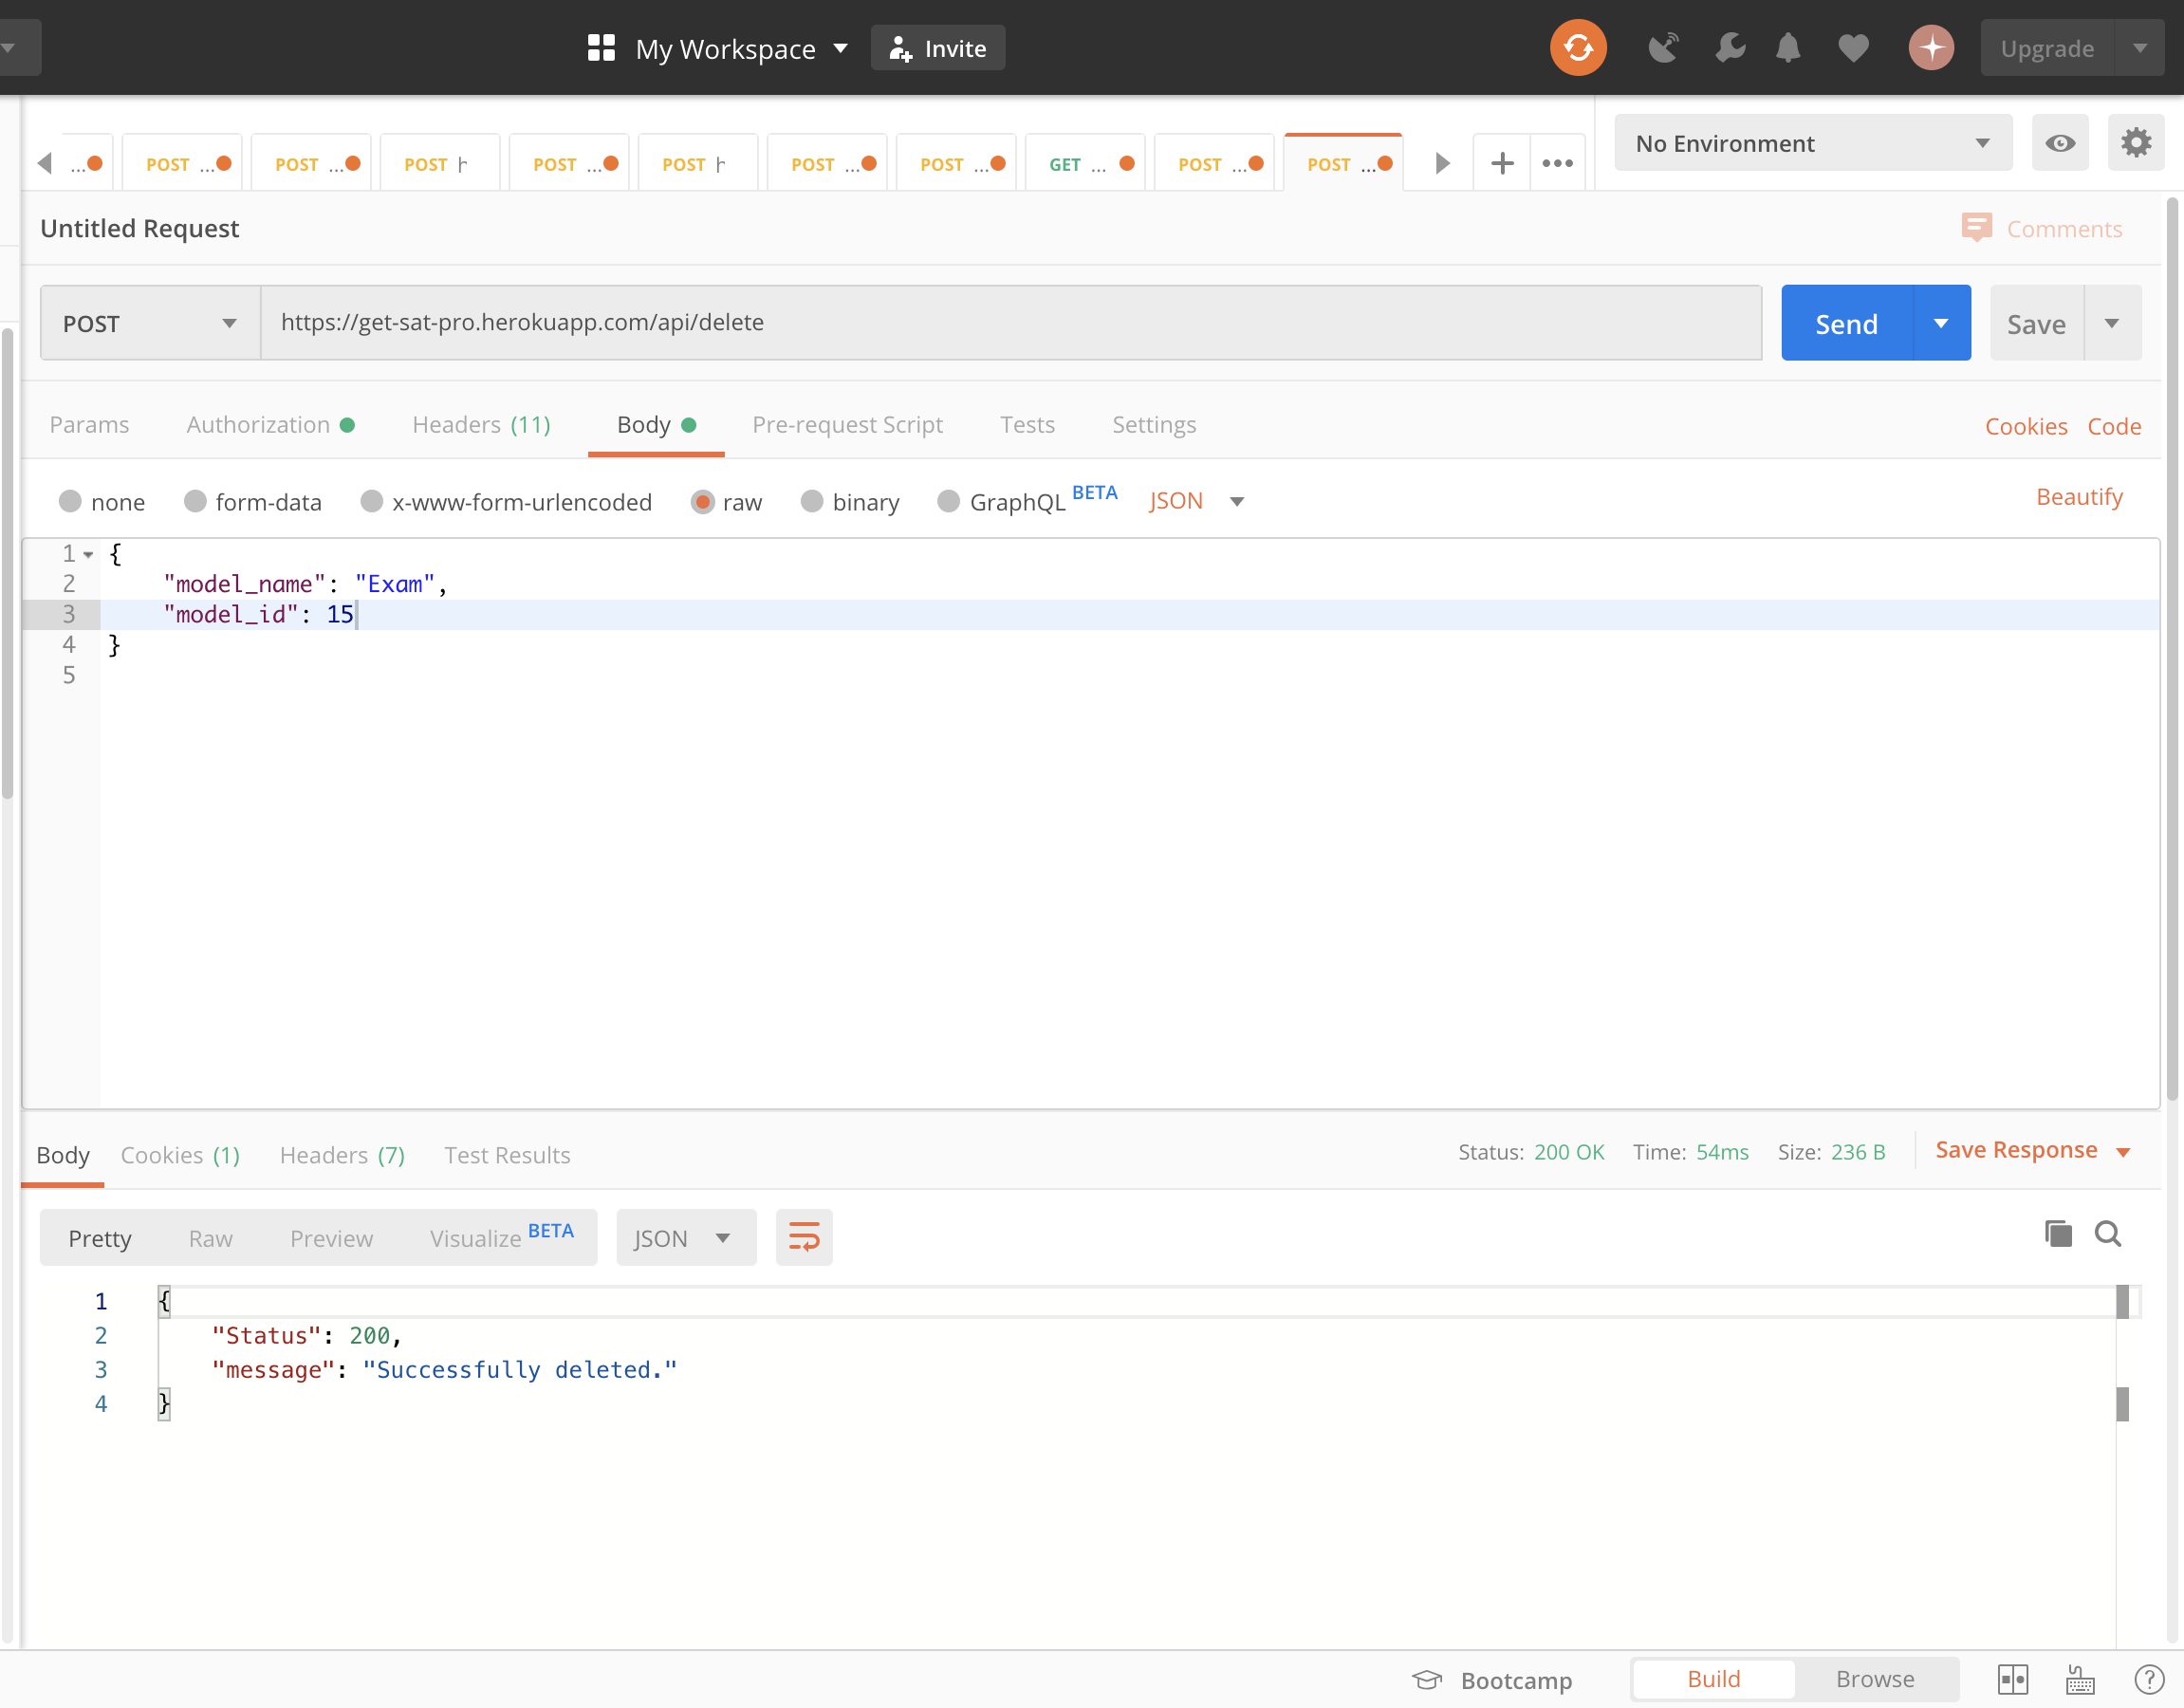The height and width of the screenshot is (1708, 2184).
Task: Click the Send button to execute request
Action: point(1847,323)
